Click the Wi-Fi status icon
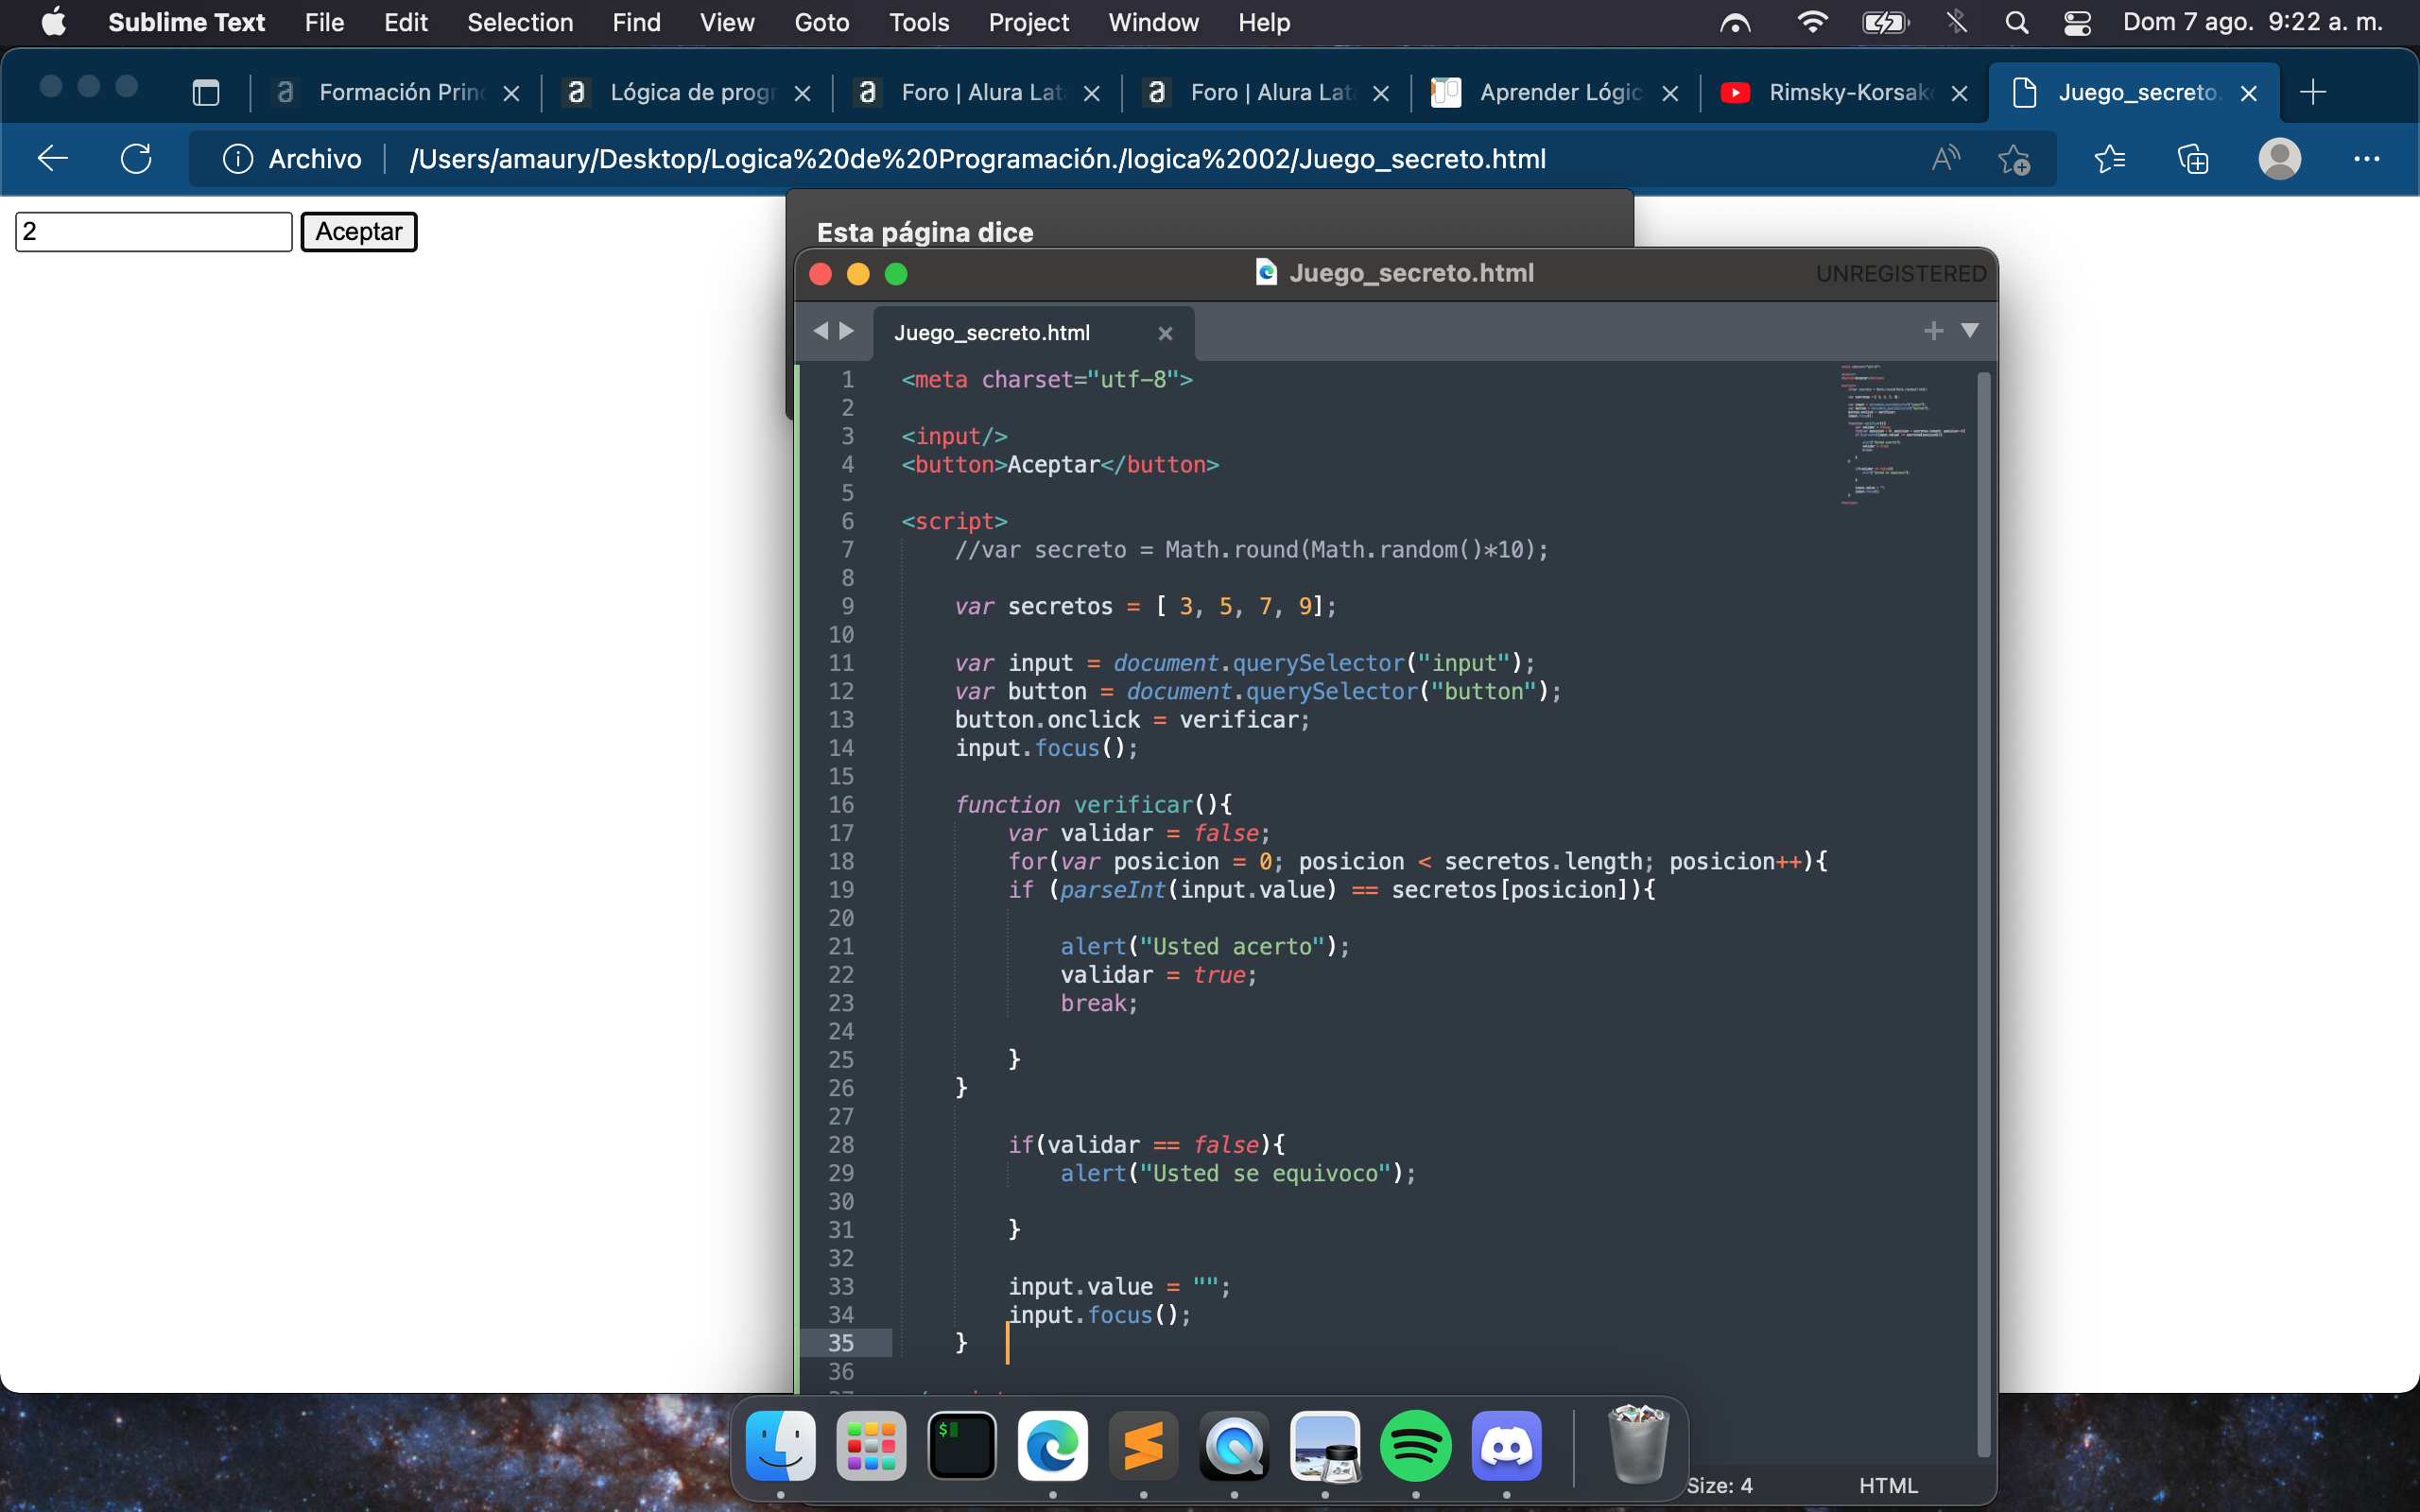The width and height of the screenshot is (2420, 1512). coord(1812,22)
